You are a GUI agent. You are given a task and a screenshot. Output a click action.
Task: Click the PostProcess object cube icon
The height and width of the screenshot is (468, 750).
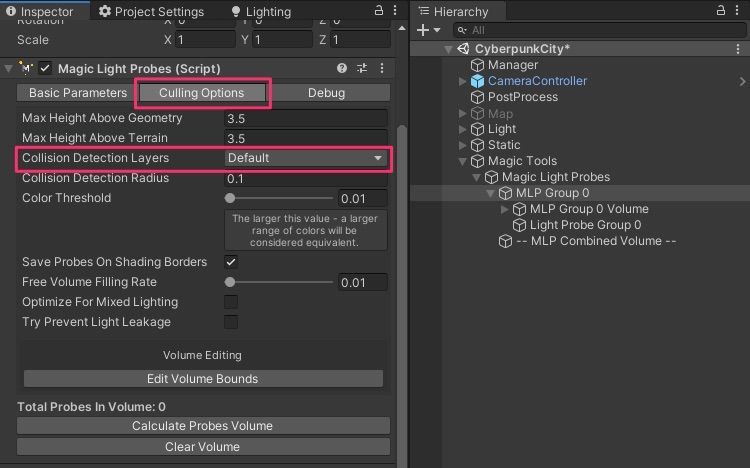coord(477,97)
